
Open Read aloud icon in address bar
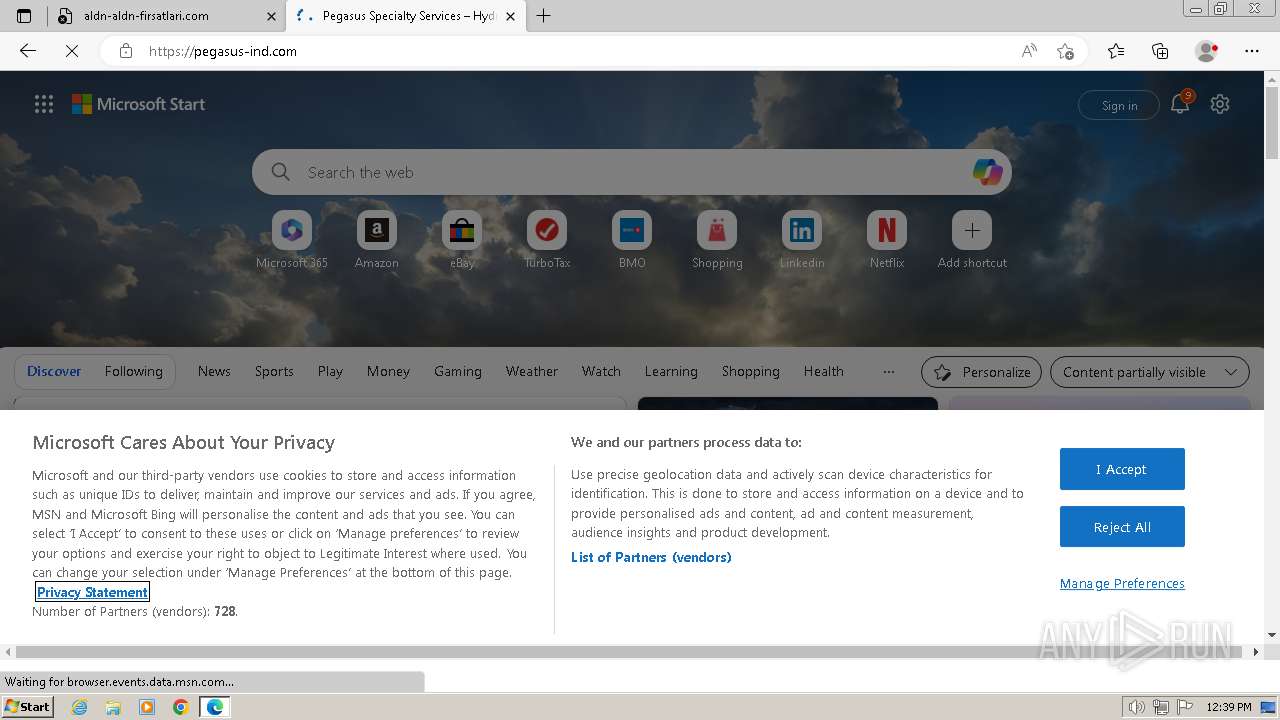[x=1029, y=51]
